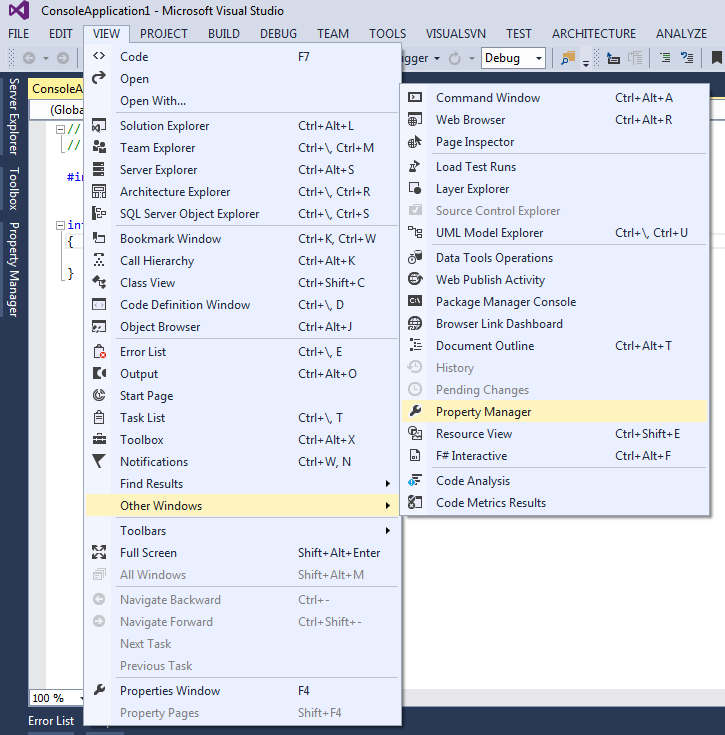Click the Property Manager wrench icon
The height and width of the screenshot is (735, 725).
415,412
